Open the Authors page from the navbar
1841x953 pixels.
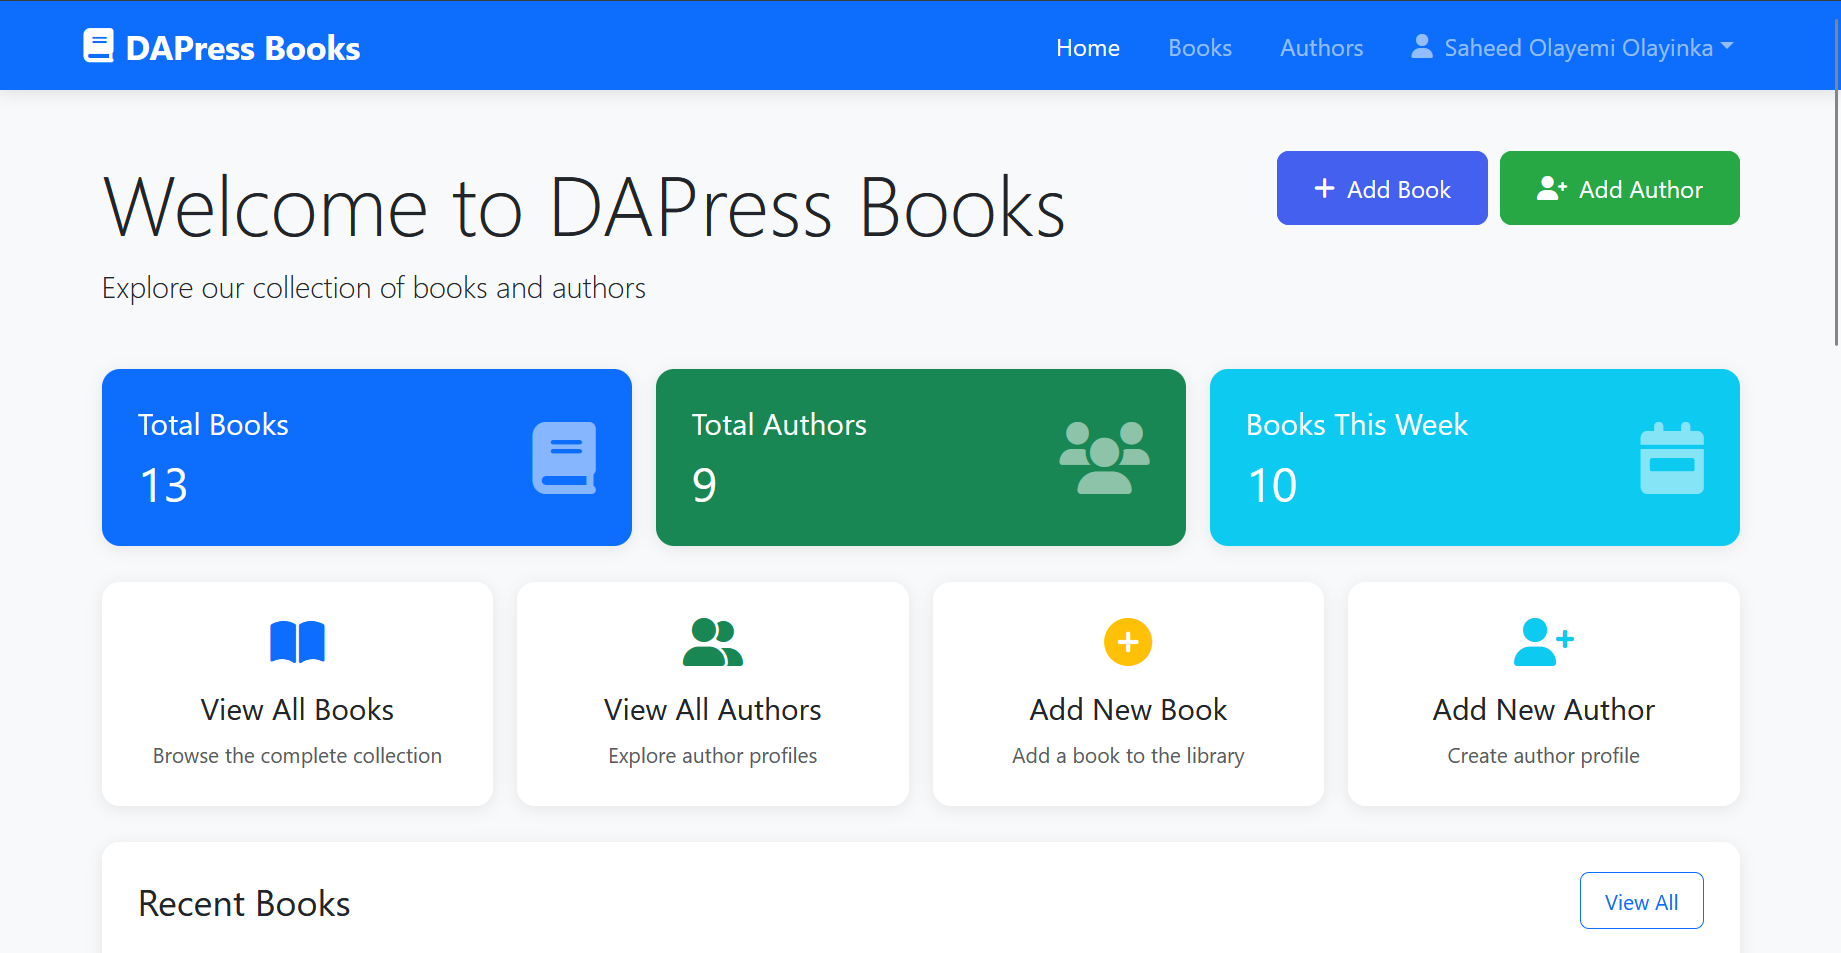1321,47
